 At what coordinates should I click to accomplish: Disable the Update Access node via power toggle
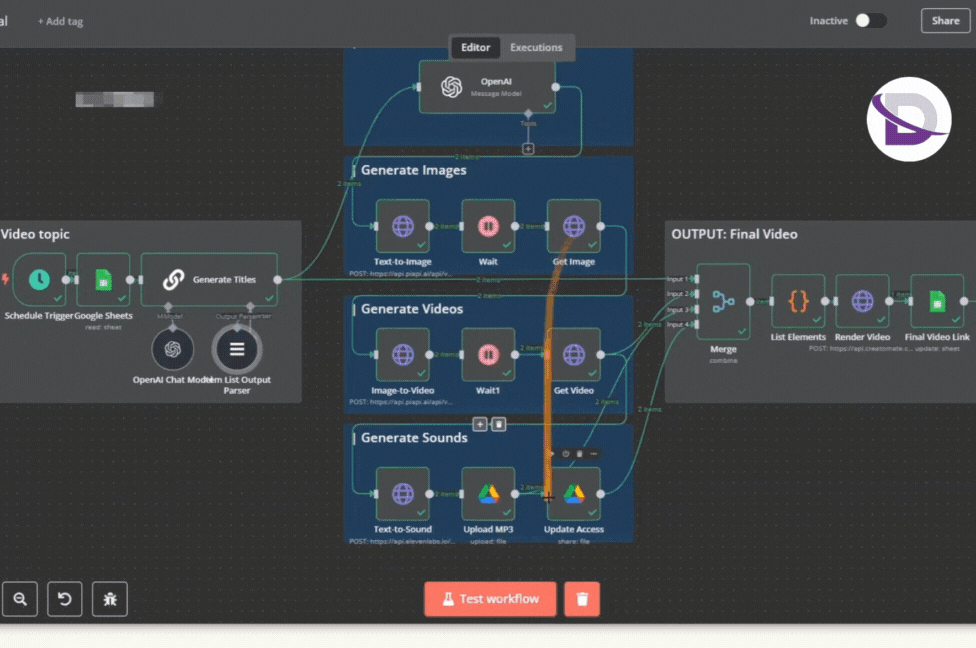coord(565,453)
